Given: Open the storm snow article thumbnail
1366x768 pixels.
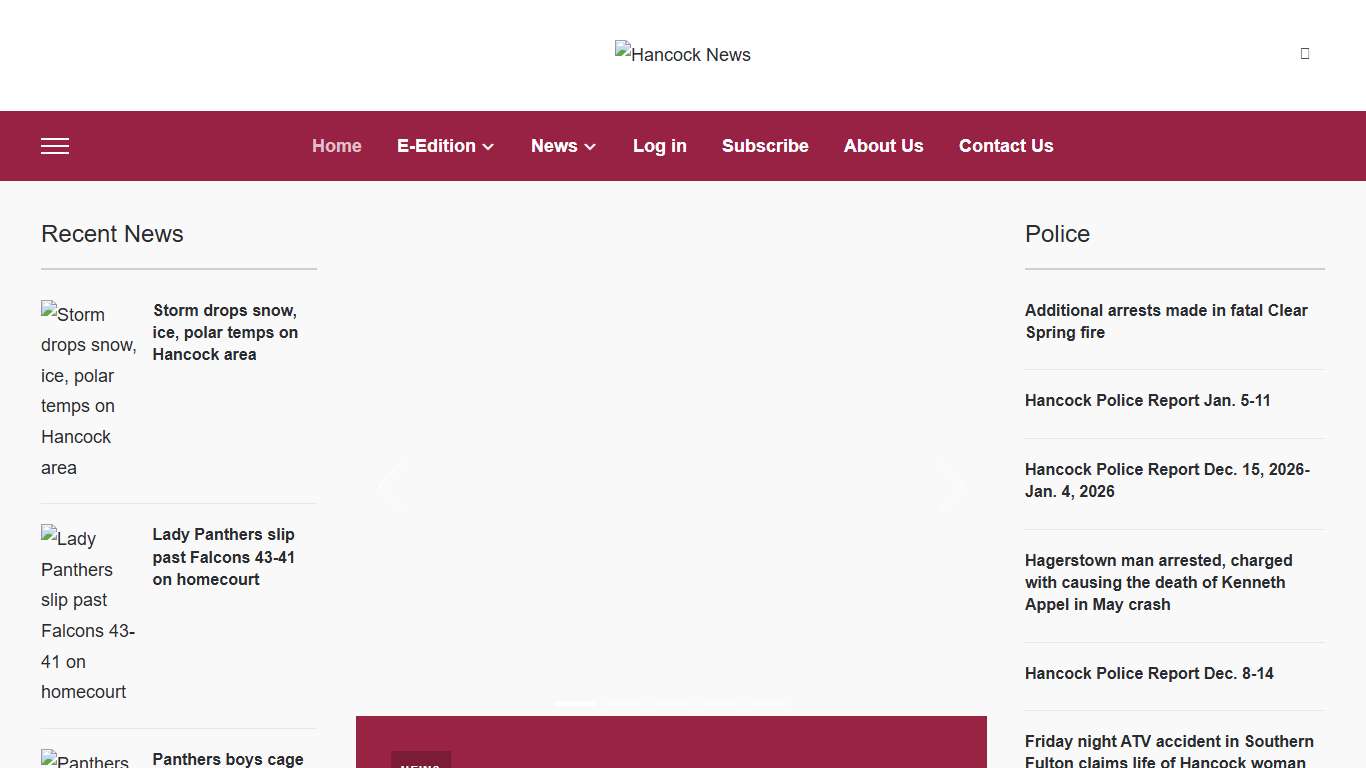Looking at the screenshot, I should pos(89,390).
